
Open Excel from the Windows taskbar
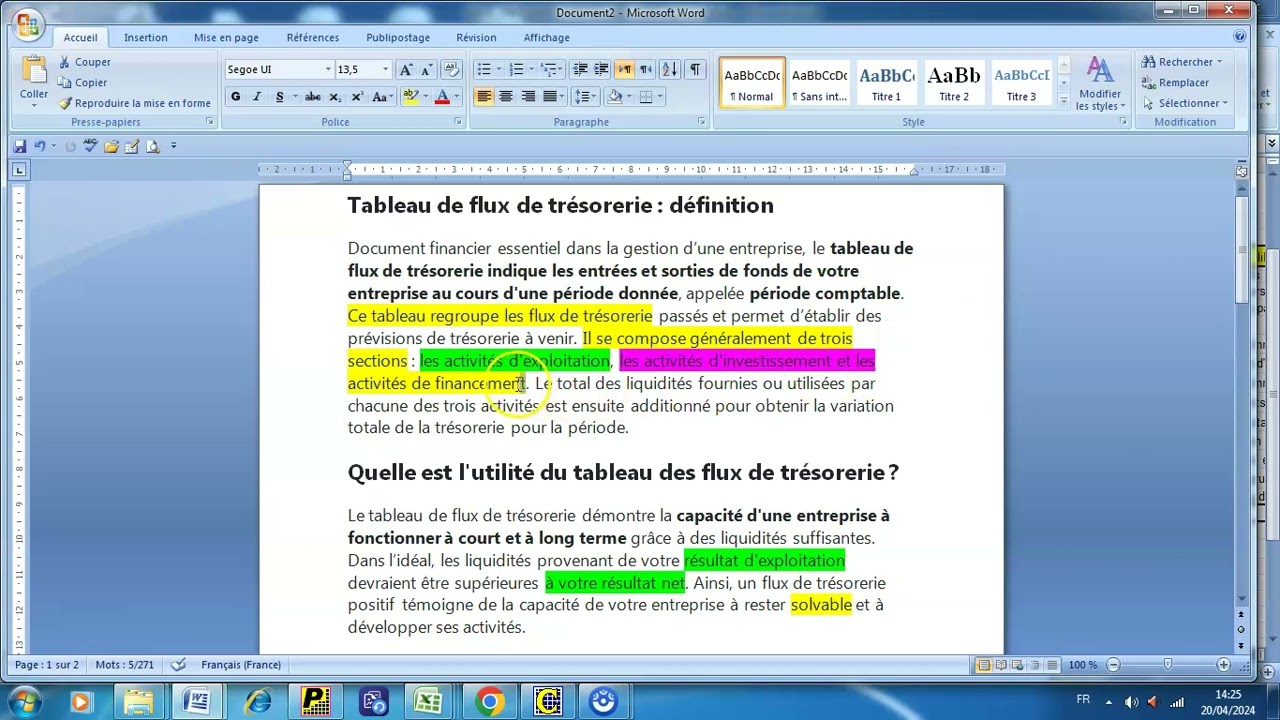[427, 701]
